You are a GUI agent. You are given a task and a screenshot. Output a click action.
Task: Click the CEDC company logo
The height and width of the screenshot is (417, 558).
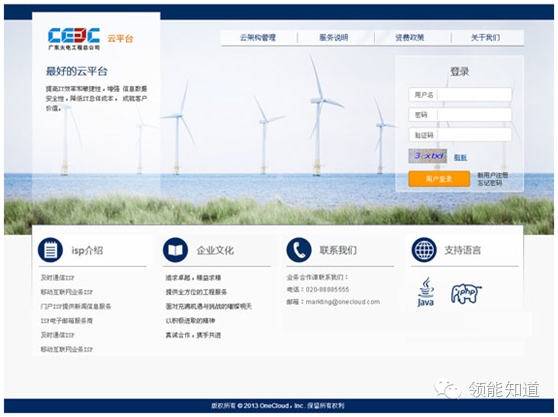coord(74,38)
